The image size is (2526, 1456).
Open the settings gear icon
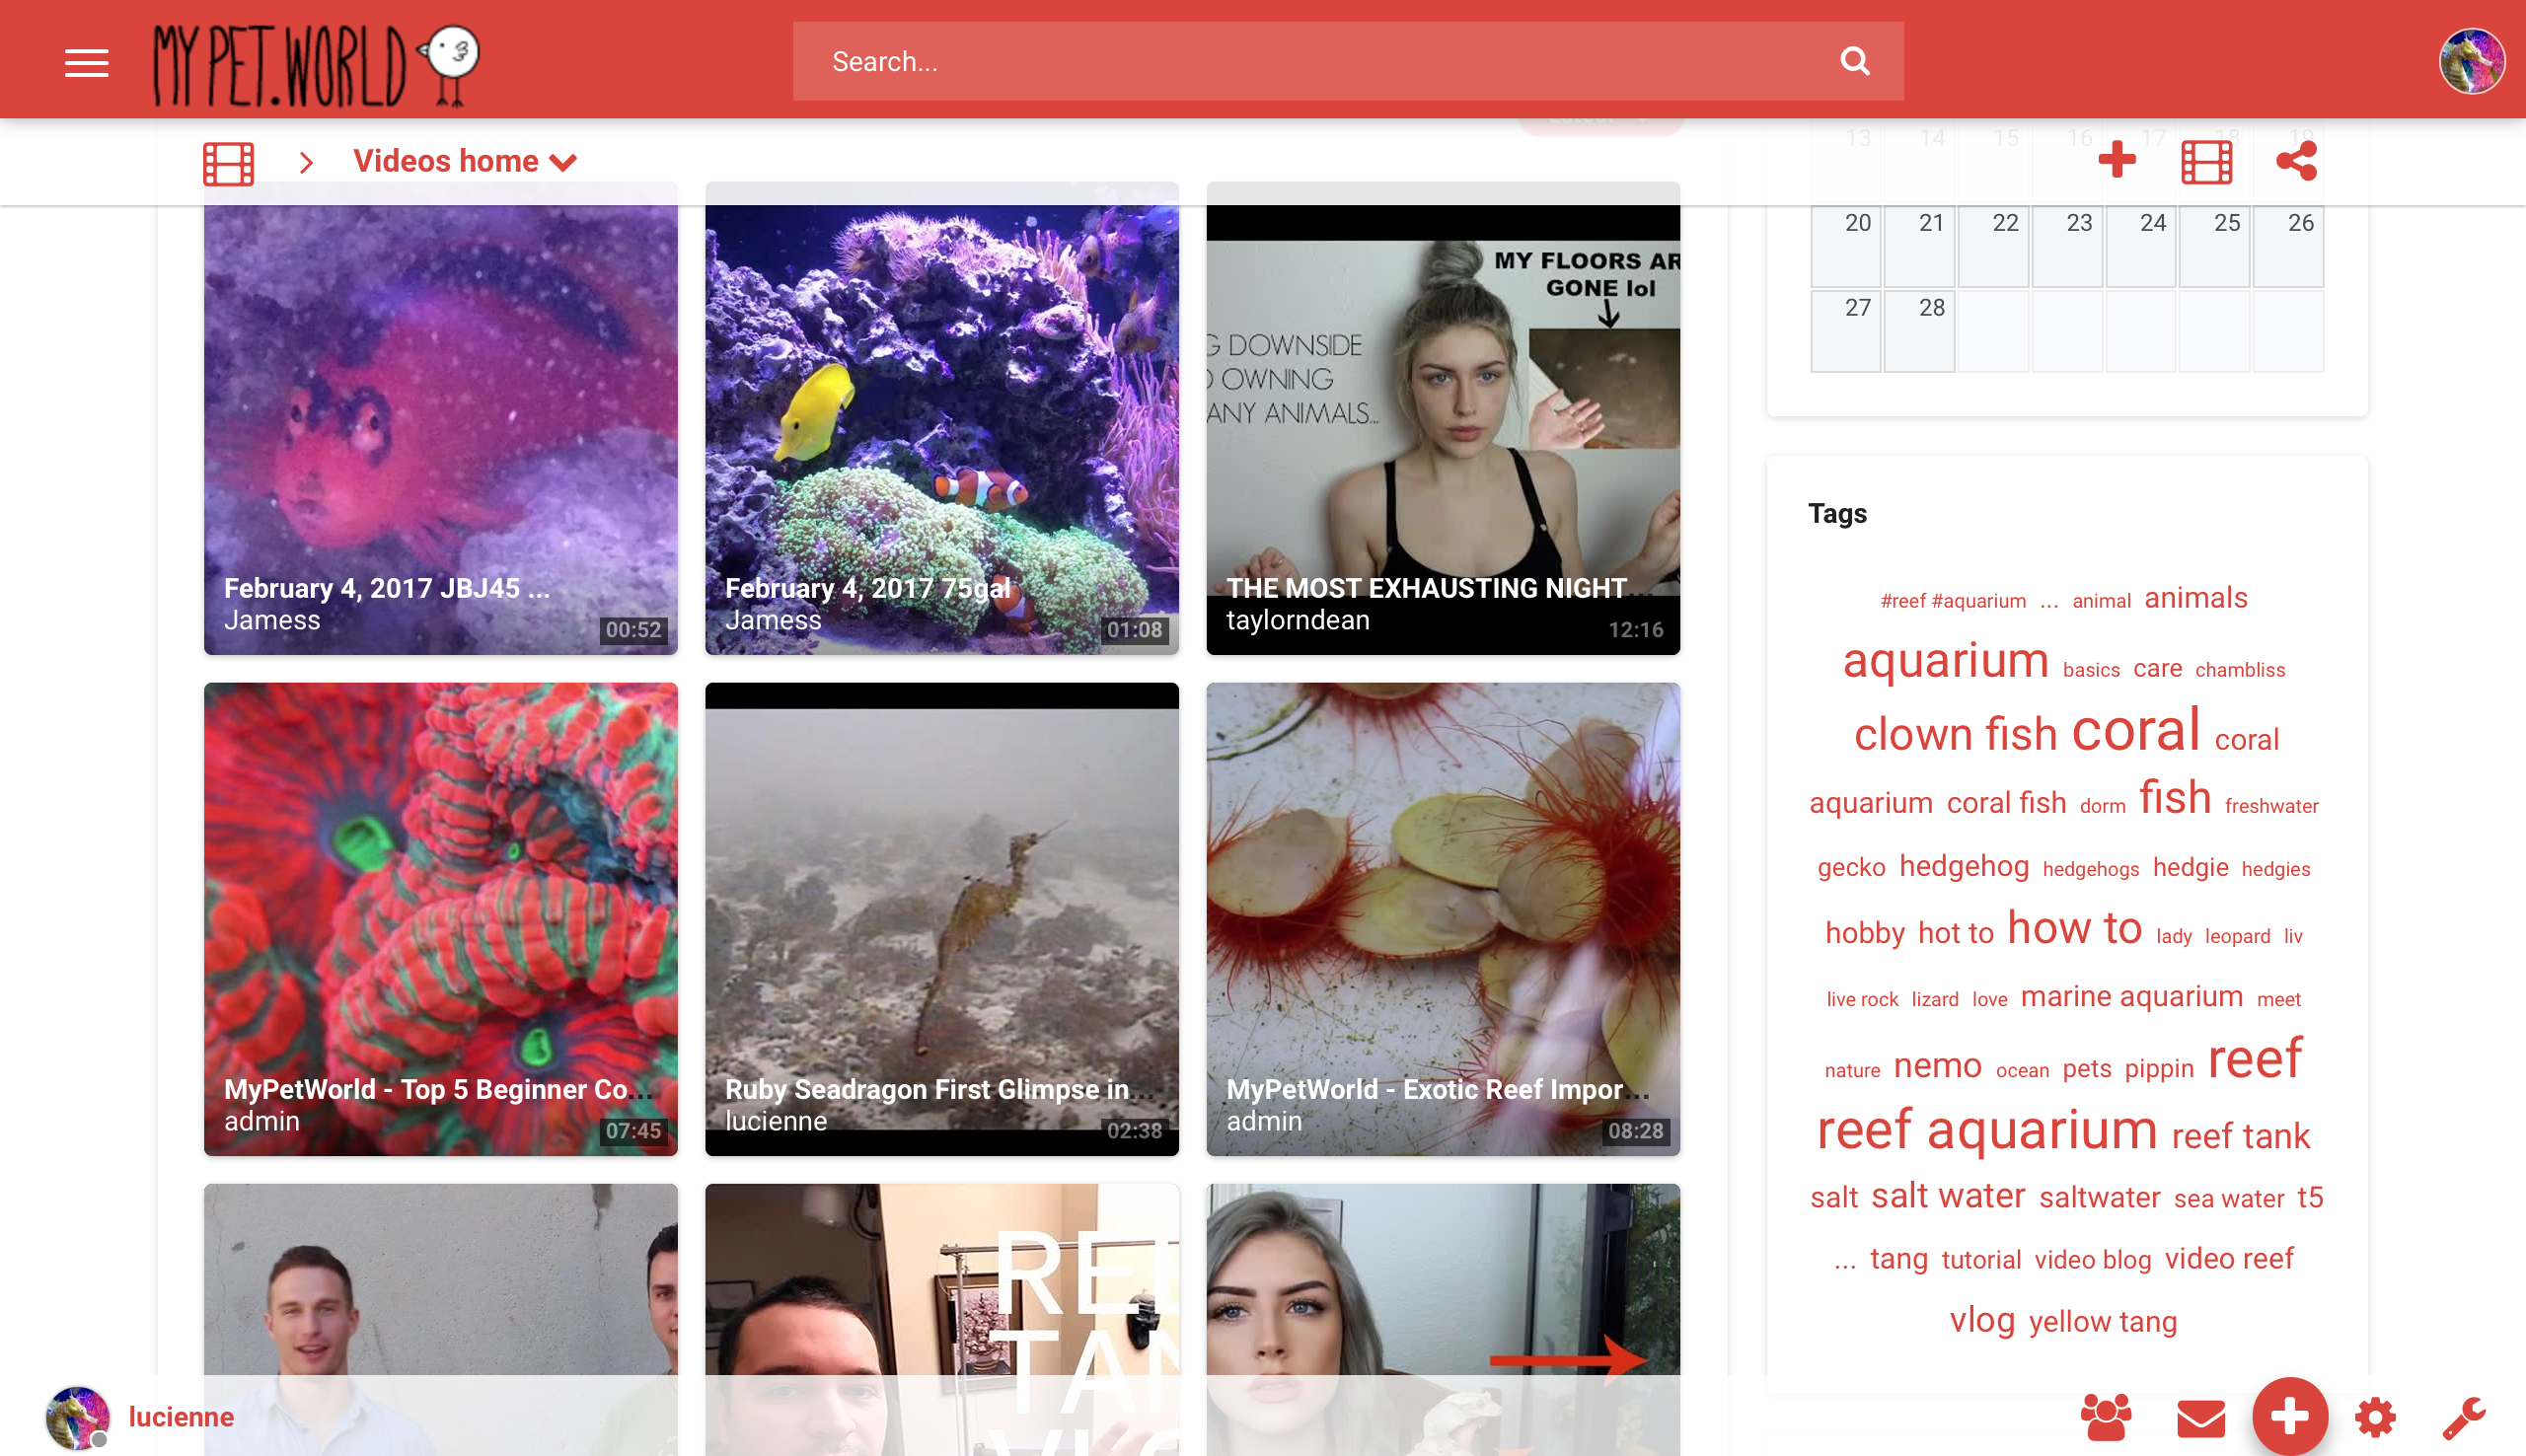(2375, 1417)
